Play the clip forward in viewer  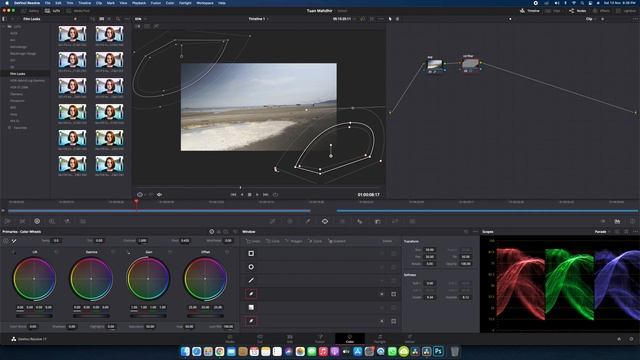(257, 195)
